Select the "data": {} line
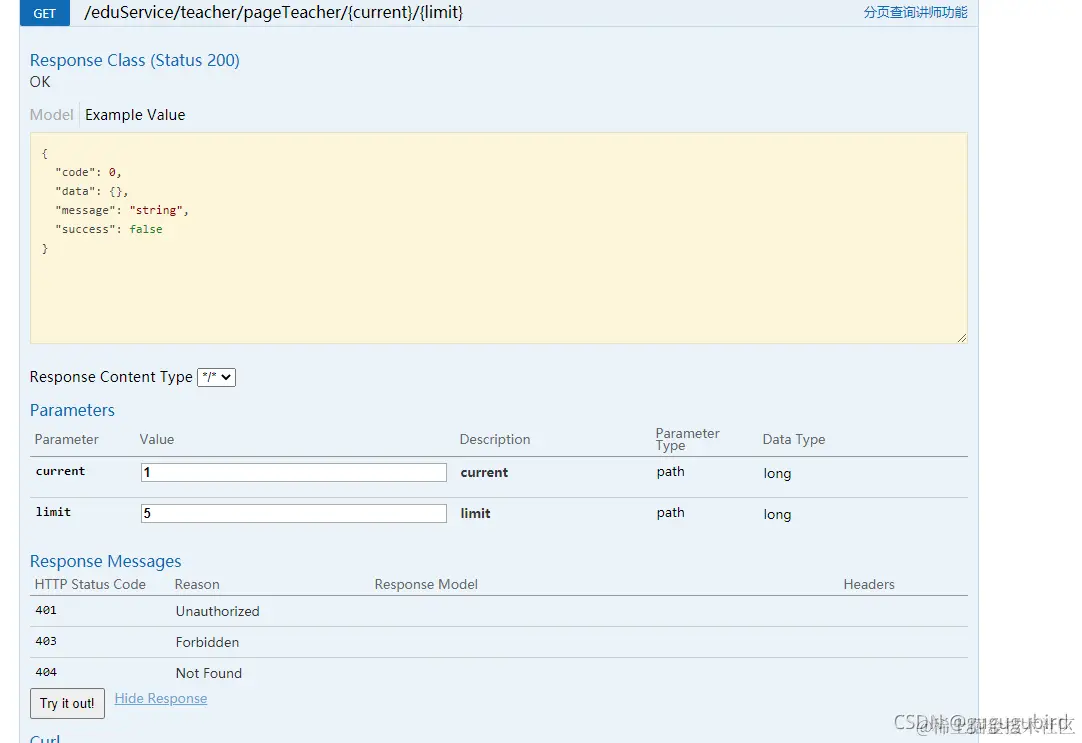Viewport: 1082px width, 743px height. [92, 191]
